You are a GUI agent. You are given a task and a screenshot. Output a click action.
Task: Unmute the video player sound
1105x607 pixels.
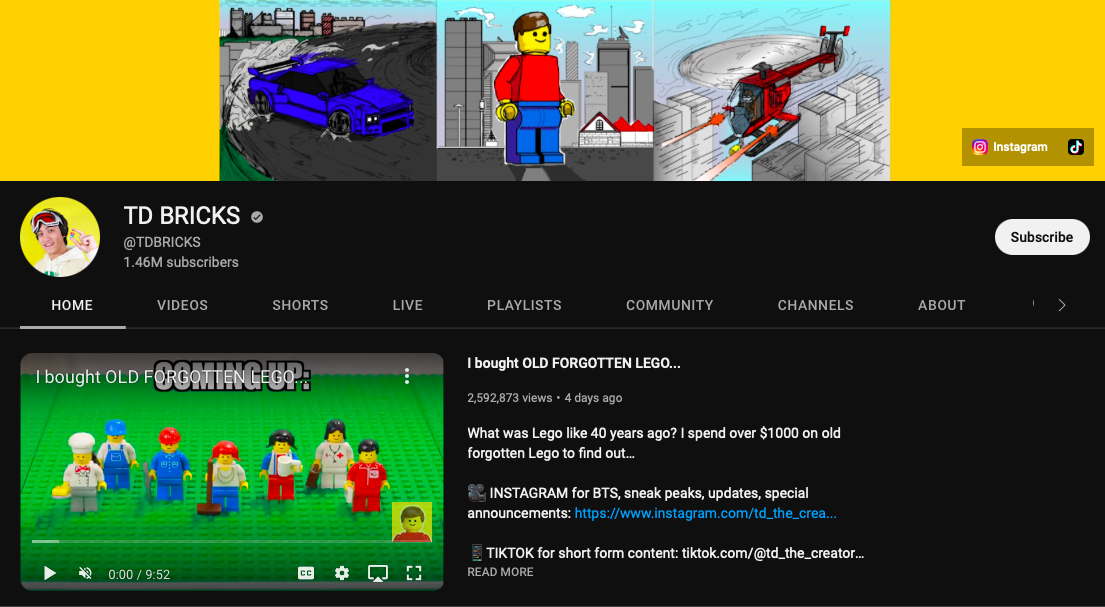pyautogui.click(x=85, y=573)
